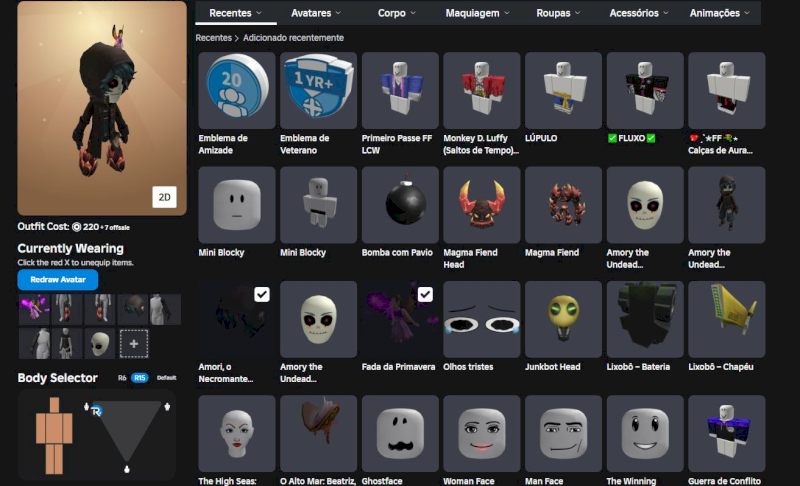Image resolution: width=800 pixels, height=486 pixels.
Task: Click the Robux icon beside Outfit Cost
Action: [77, 227]
